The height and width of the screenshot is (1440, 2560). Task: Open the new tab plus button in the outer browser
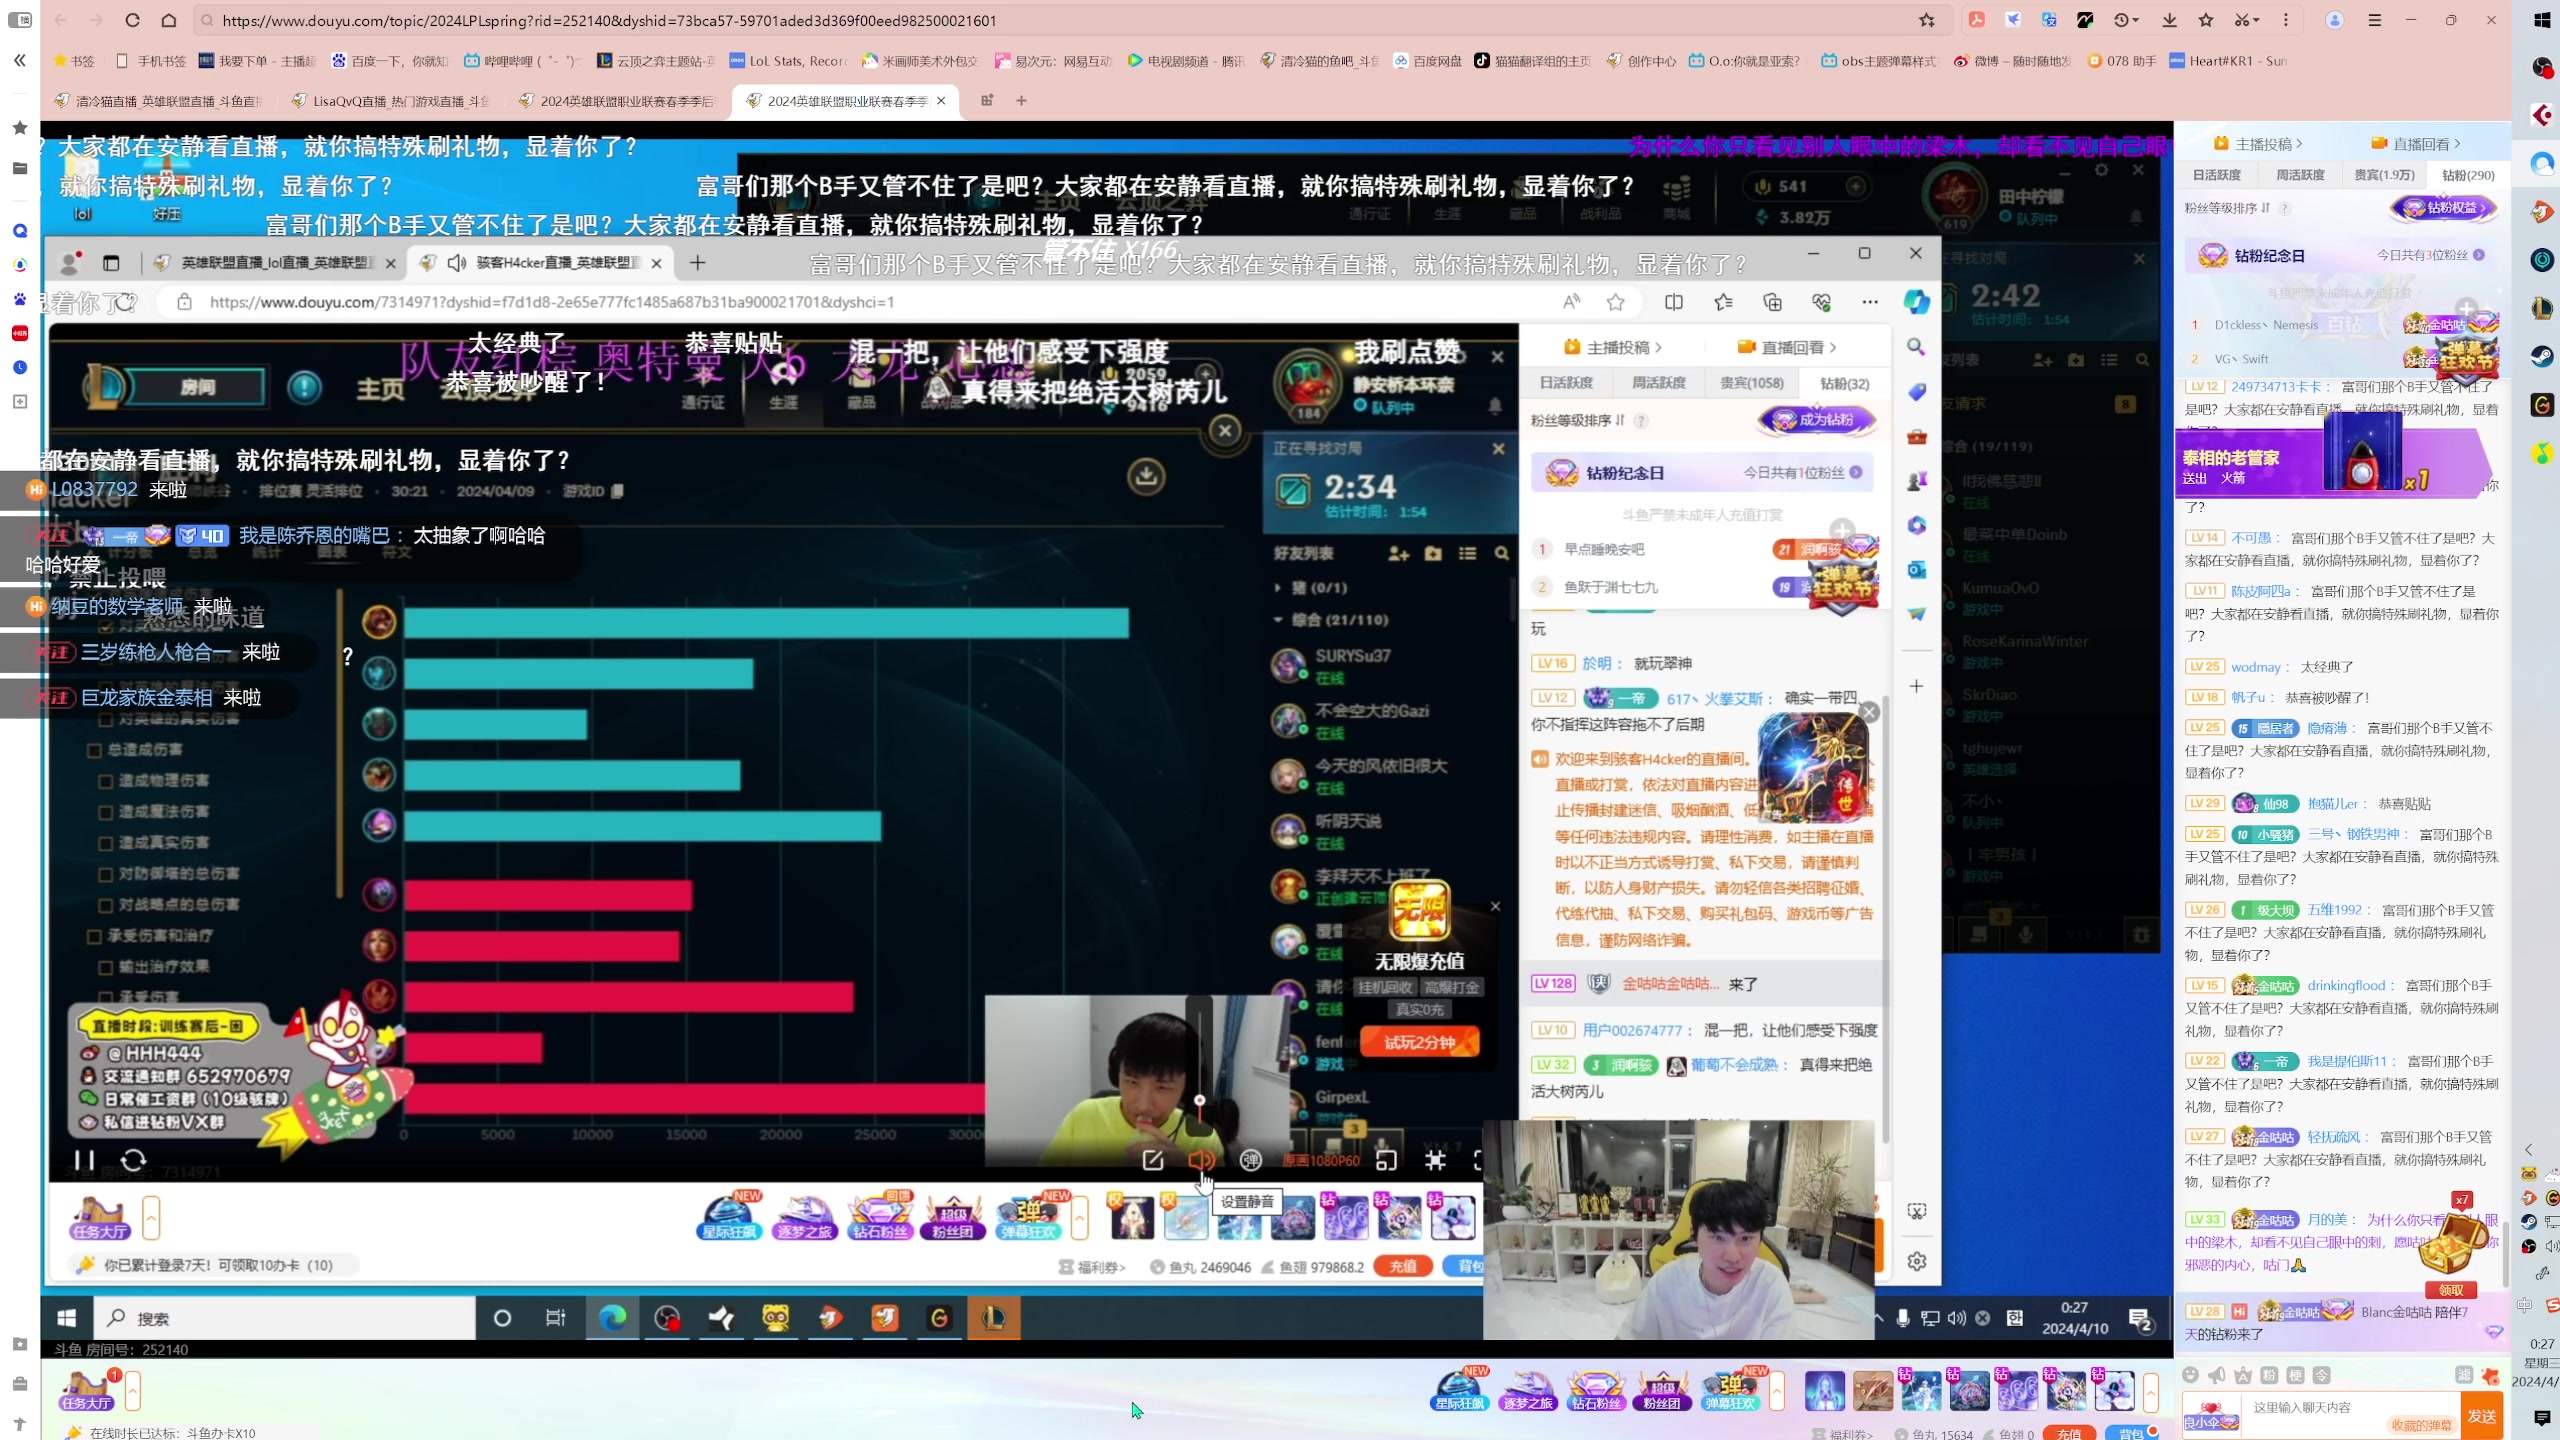point(1021,100)
